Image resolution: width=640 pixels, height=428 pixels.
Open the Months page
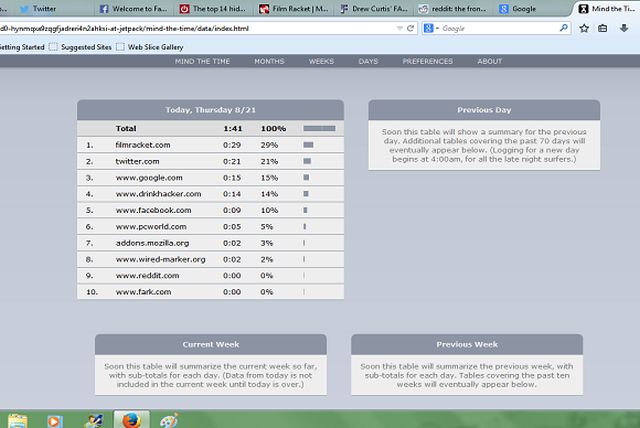[x=269, y=61]
